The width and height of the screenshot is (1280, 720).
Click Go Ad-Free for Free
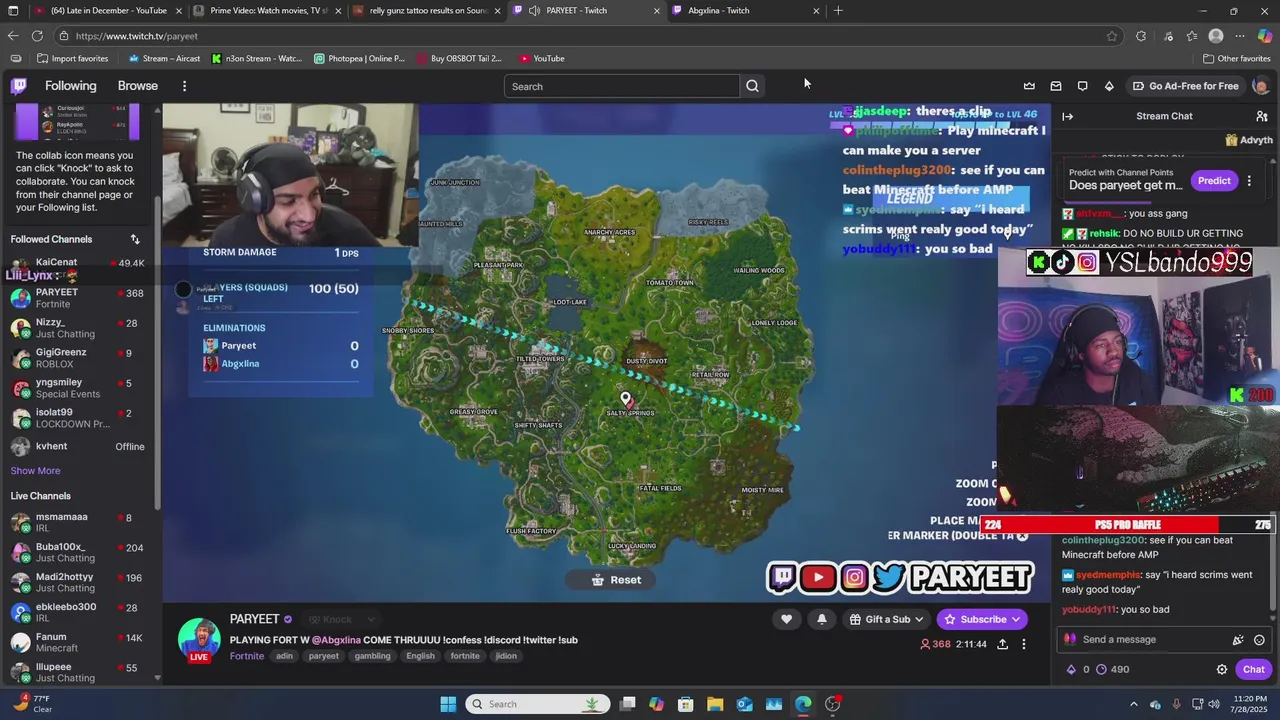click(x=1186, y=86)
